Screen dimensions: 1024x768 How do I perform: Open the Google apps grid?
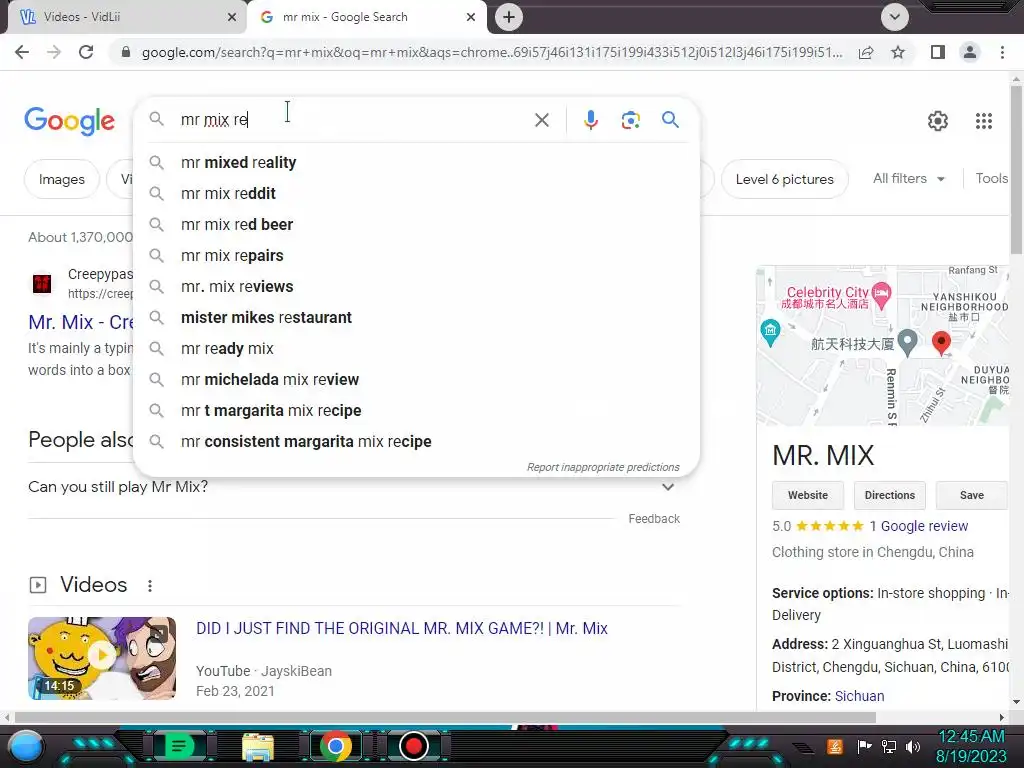click(984, 121)
